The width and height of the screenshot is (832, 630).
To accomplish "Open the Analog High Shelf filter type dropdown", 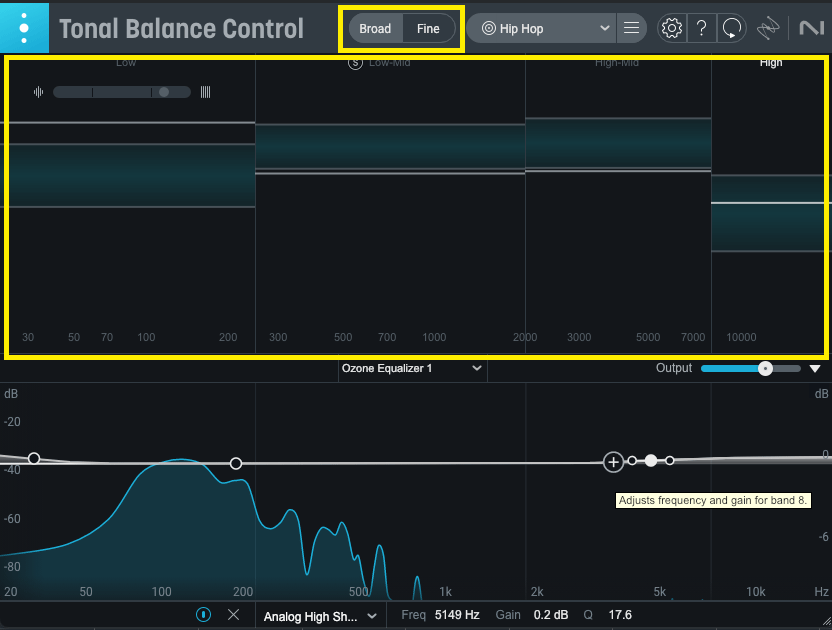I will [x=320, y=616].
